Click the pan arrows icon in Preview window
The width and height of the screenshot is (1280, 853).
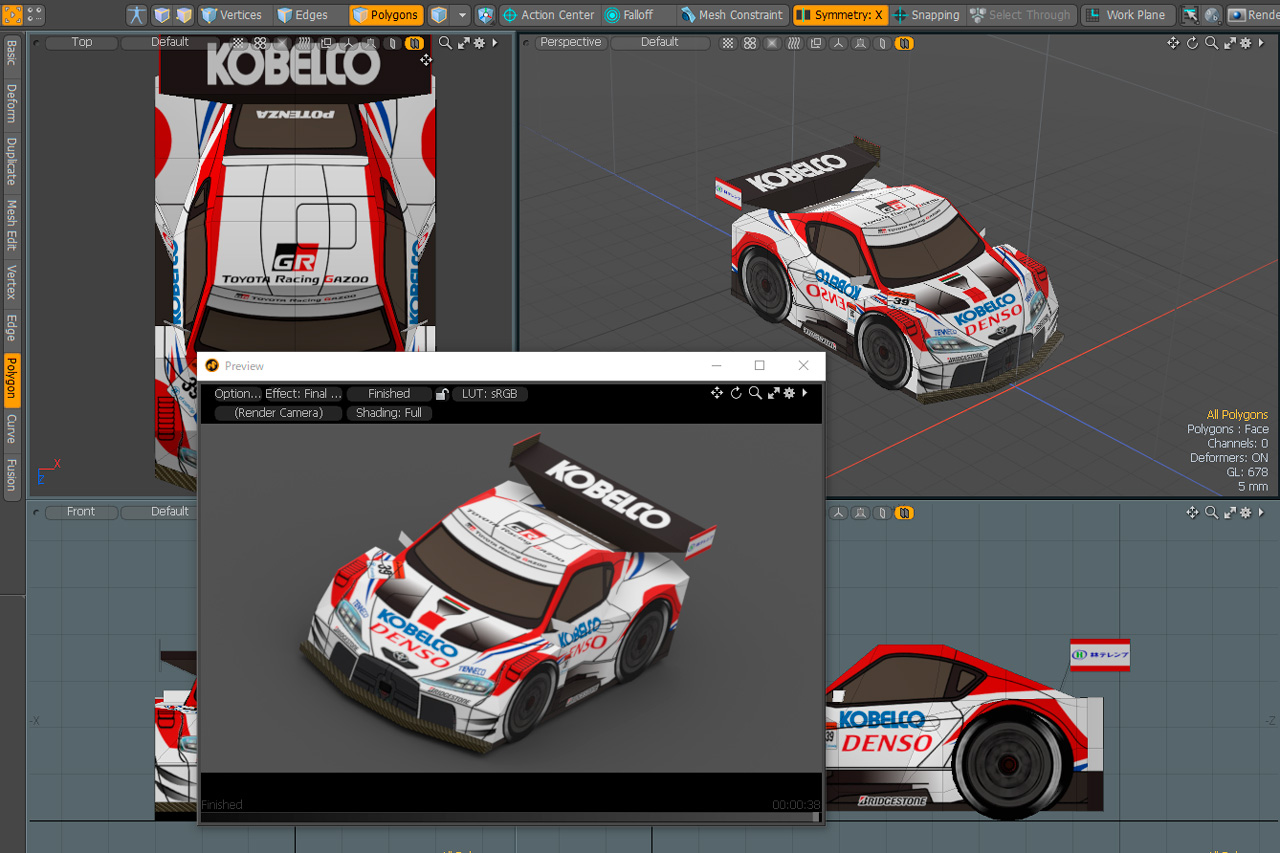(717, 393)
